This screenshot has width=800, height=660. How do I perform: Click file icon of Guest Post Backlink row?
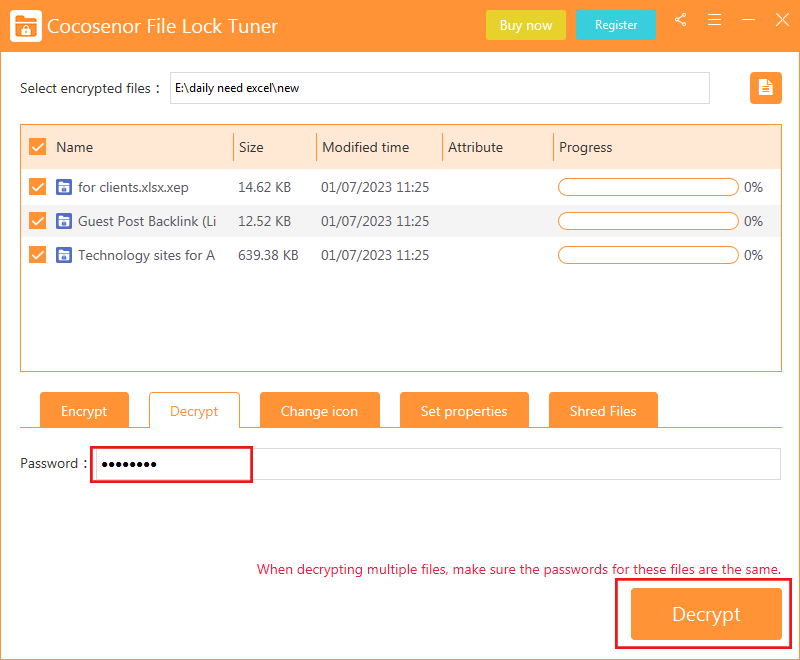(x=64, y=221)
